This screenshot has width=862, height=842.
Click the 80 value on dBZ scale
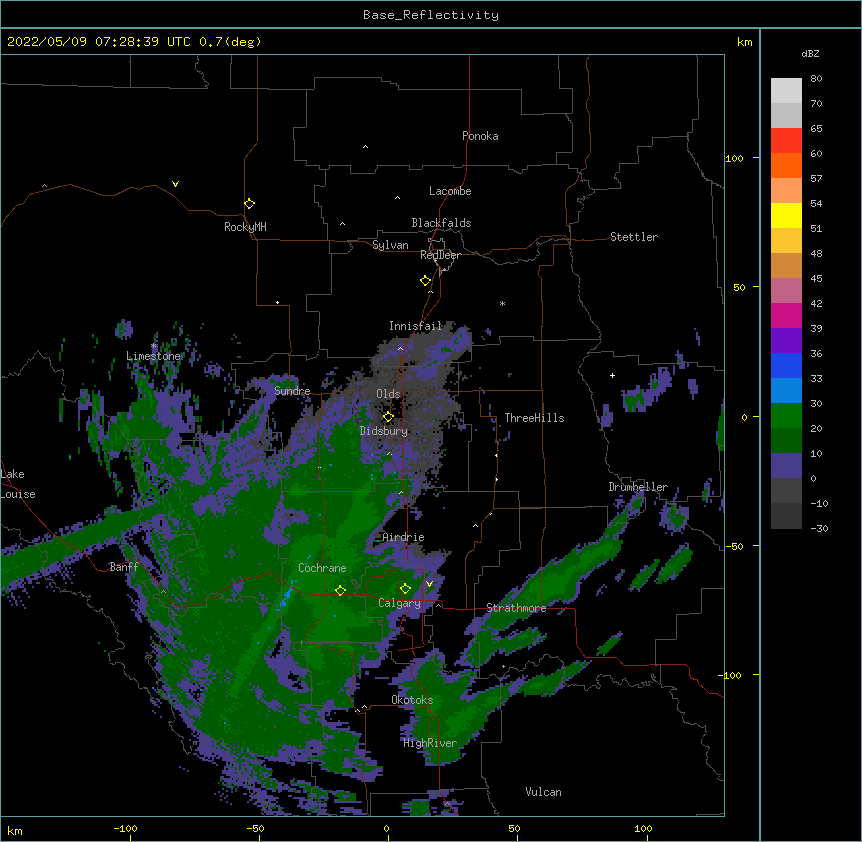pyautogui.click(x=816, y=79)
